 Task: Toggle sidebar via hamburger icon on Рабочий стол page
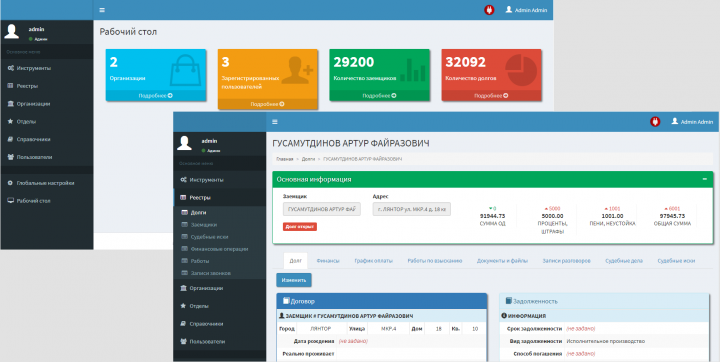[x=102, y=10]
